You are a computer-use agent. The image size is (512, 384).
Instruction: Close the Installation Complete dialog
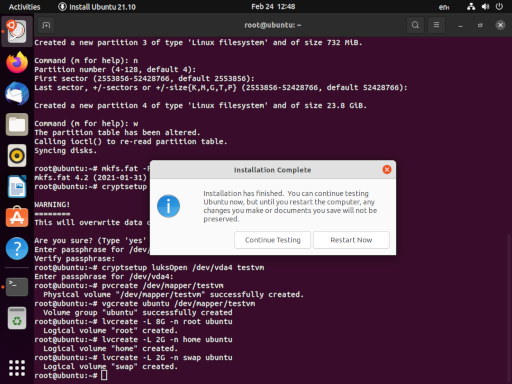click(x=387, y=170)
